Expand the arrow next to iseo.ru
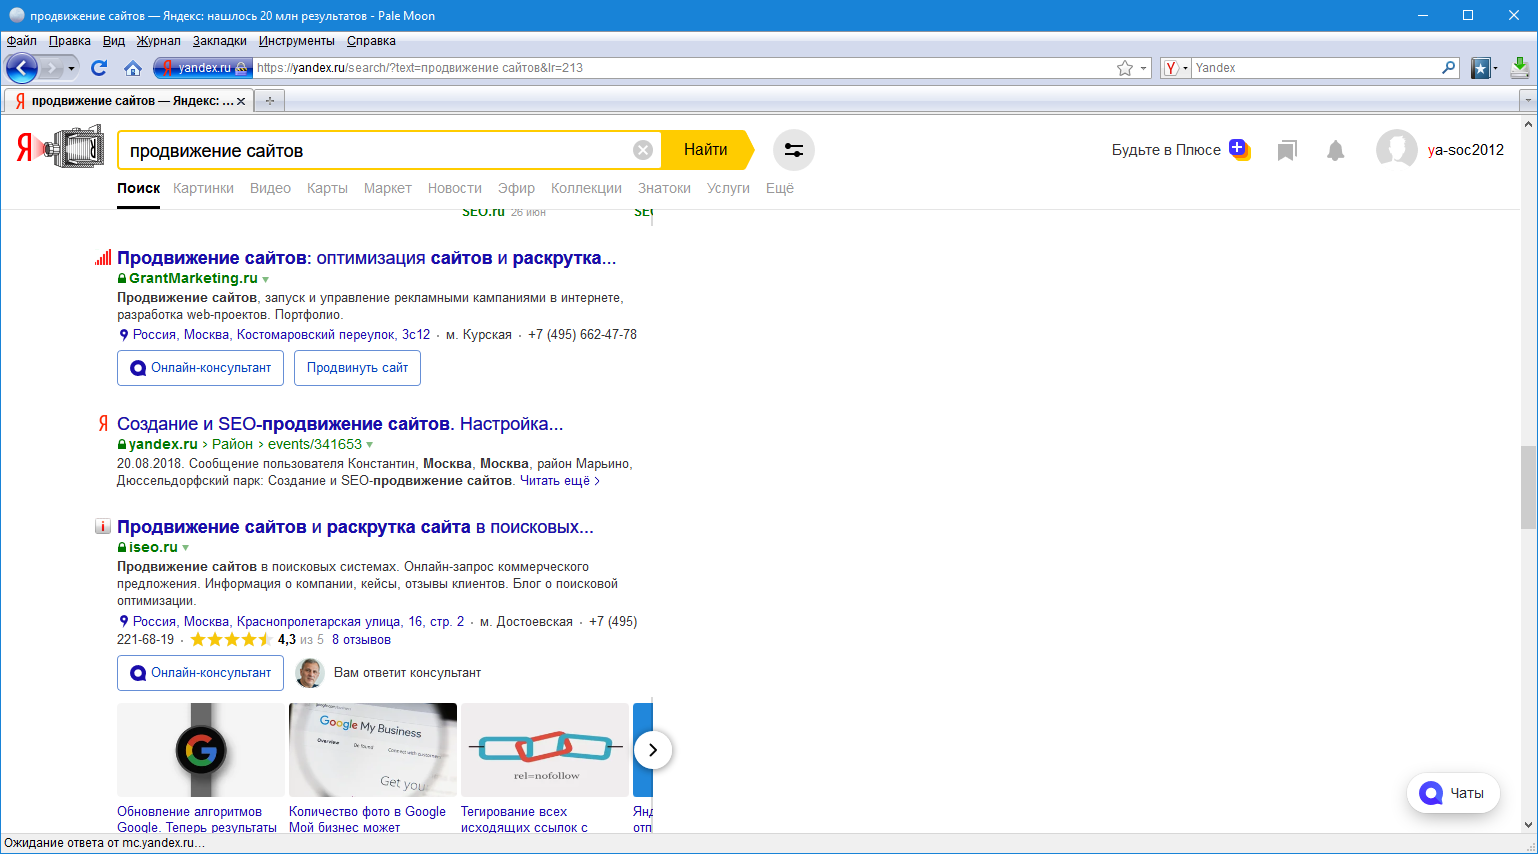 [186, 548]
